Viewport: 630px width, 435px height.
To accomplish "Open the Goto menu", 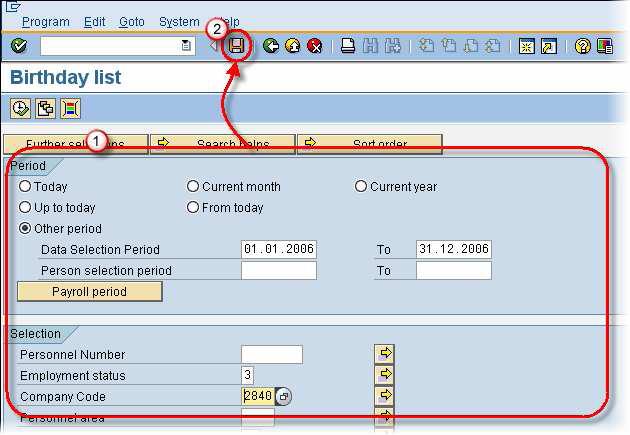I will click(x=131, y=21).
